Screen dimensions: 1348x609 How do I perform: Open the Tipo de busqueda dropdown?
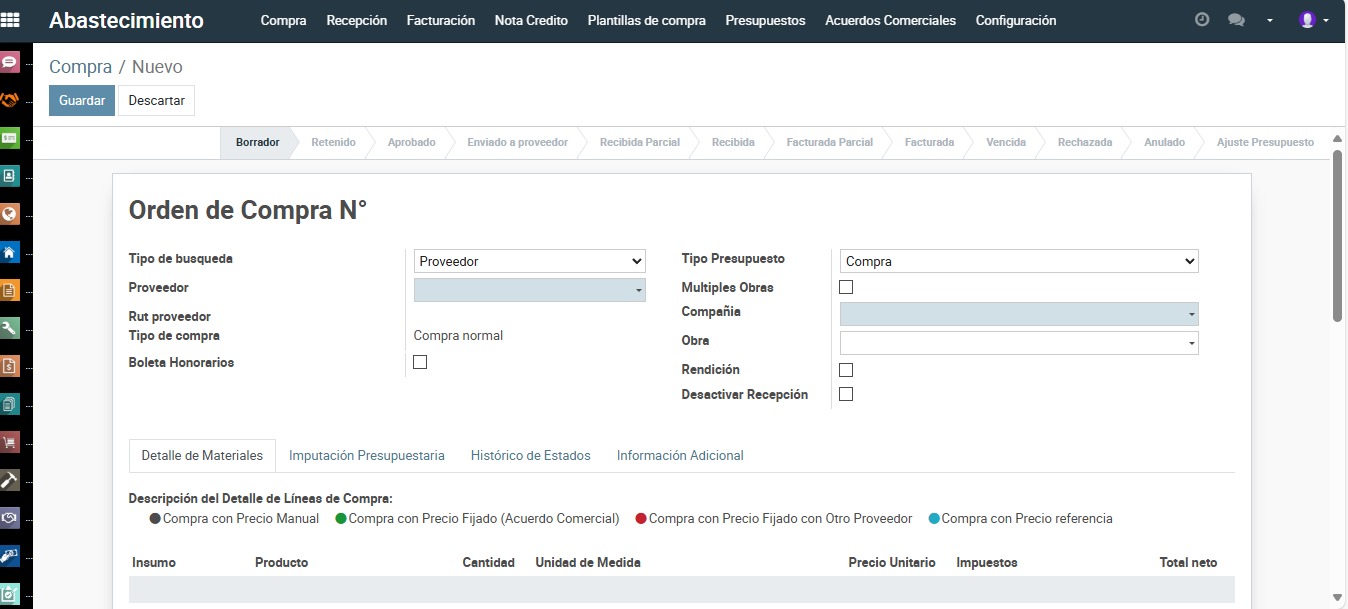[x=529, y=261]
